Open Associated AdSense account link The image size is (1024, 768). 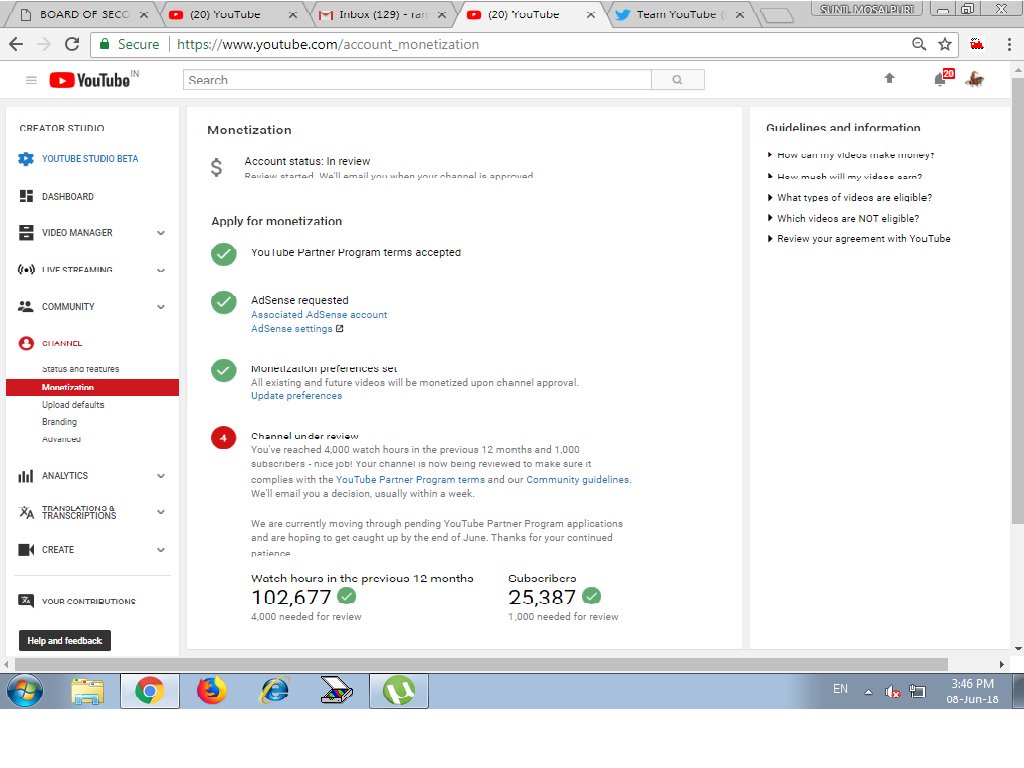[319, 314]
